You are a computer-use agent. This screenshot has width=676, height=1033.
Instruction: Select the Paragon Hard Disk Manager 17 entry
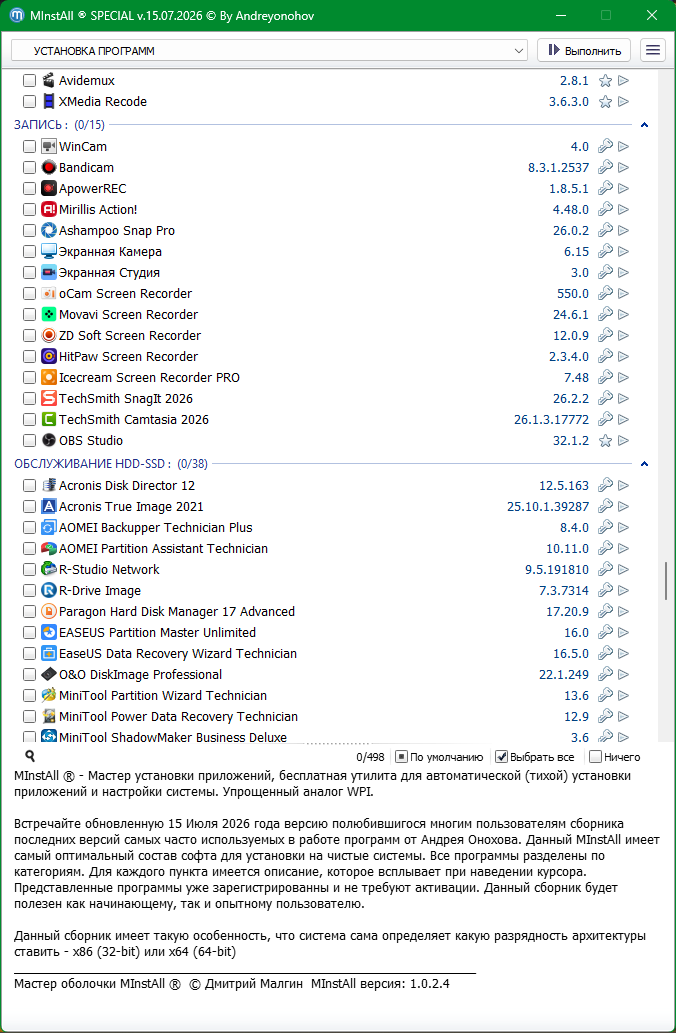click(x=177, y=611)
